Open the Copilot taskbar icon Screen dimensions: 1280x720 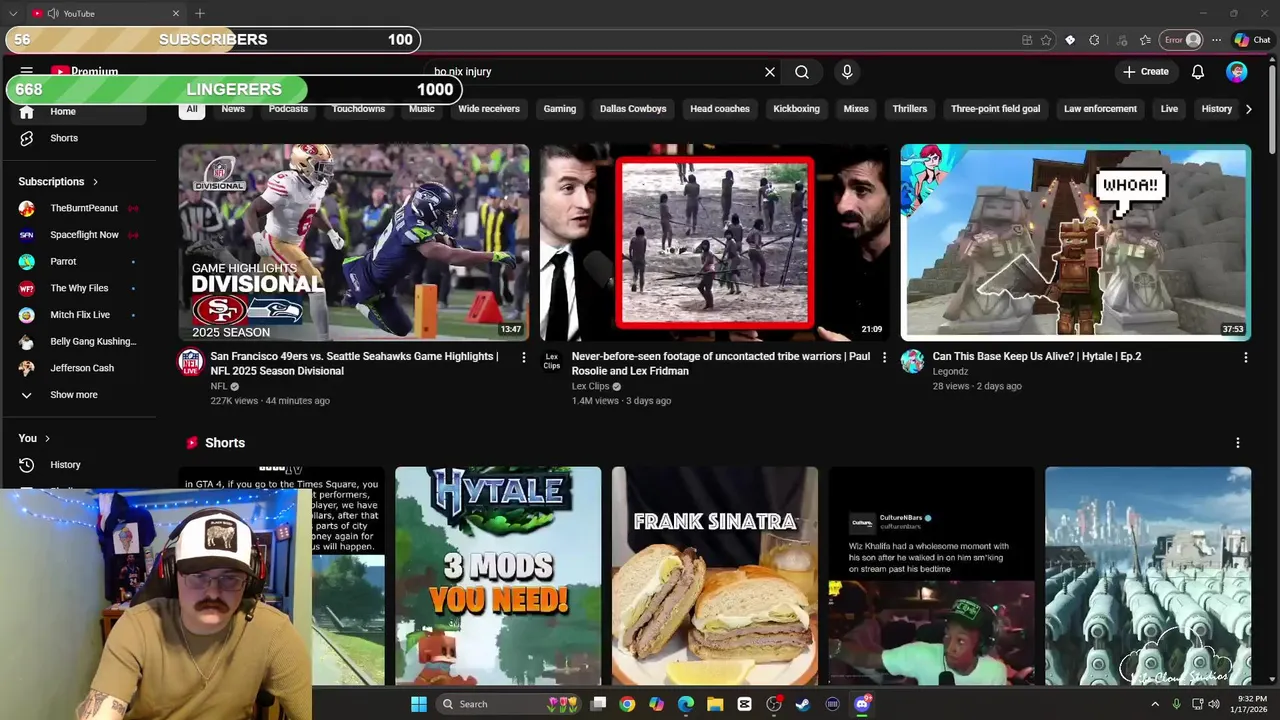(x=656, y=704)
